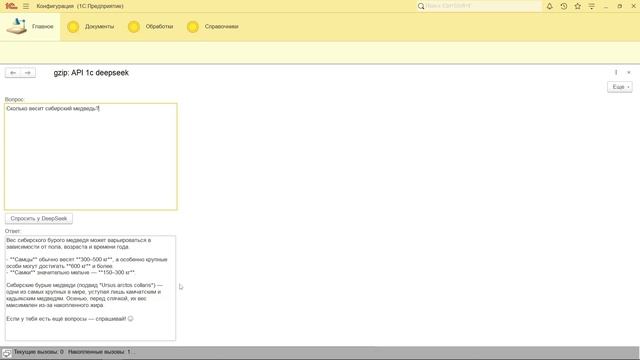
Task: Click the search magnifier icon
Action: 421,6
